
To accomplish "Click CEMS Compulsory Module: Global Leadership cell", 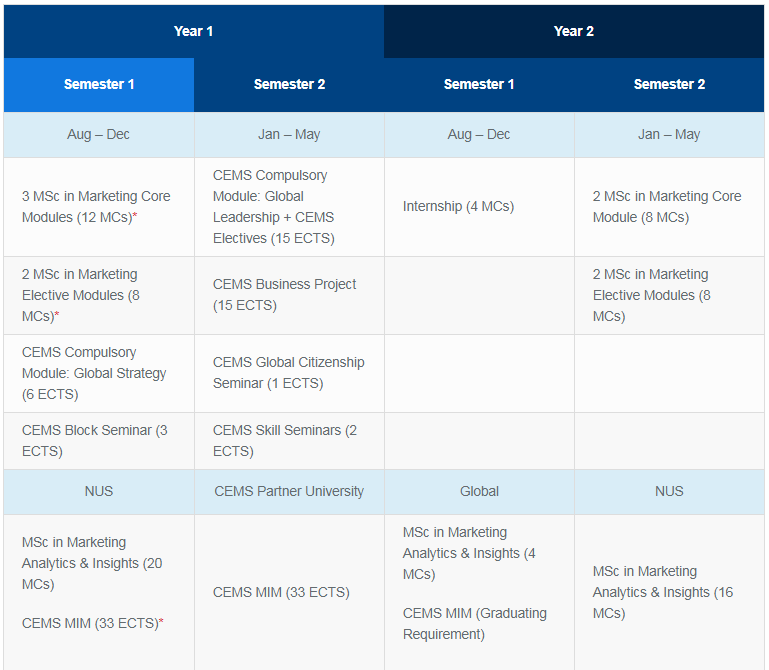I will coord(289,206).
